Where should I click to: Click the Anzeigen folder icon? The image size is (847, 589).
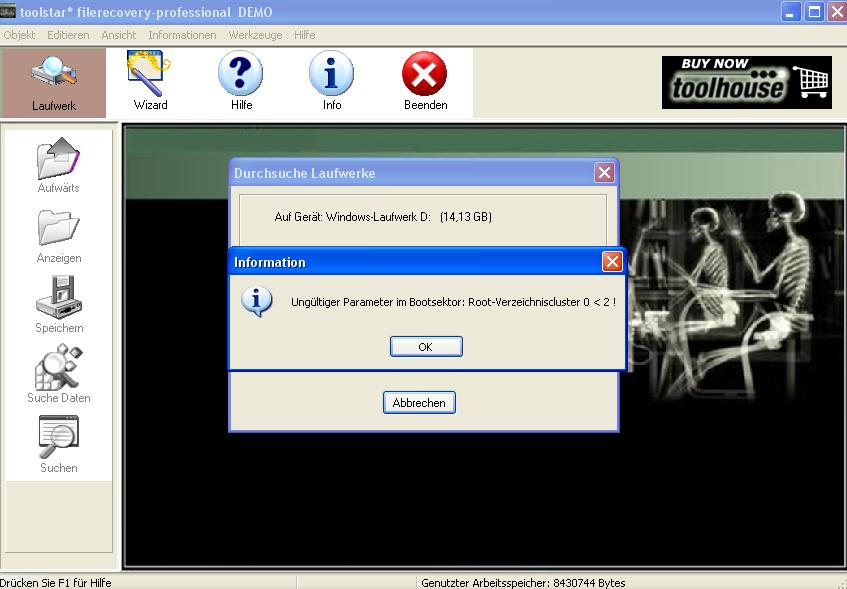58,236
